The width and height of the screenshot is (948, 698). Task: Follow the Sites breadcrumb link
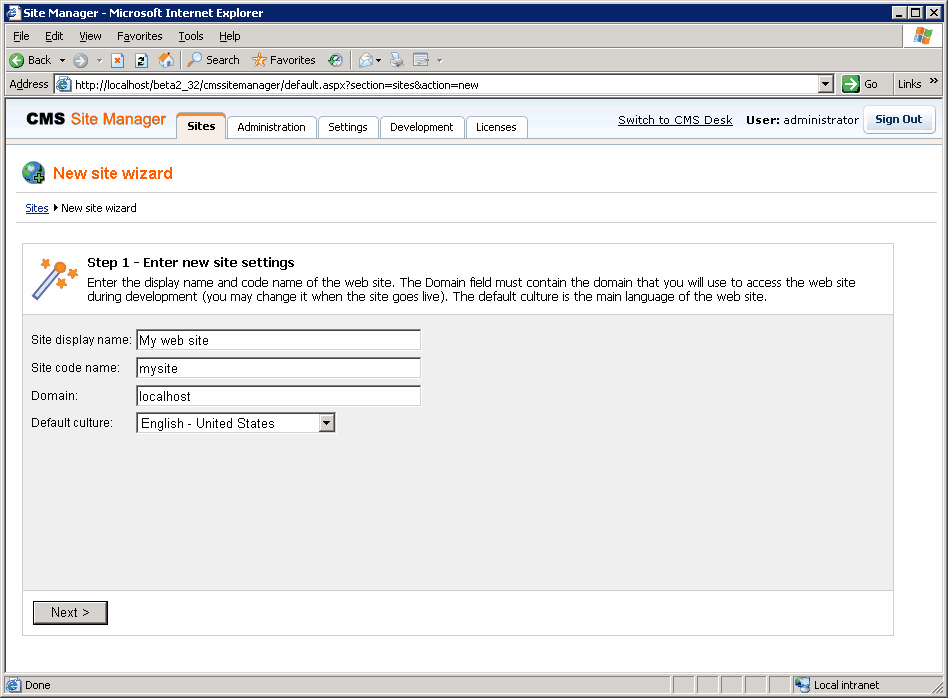point(37,208)
